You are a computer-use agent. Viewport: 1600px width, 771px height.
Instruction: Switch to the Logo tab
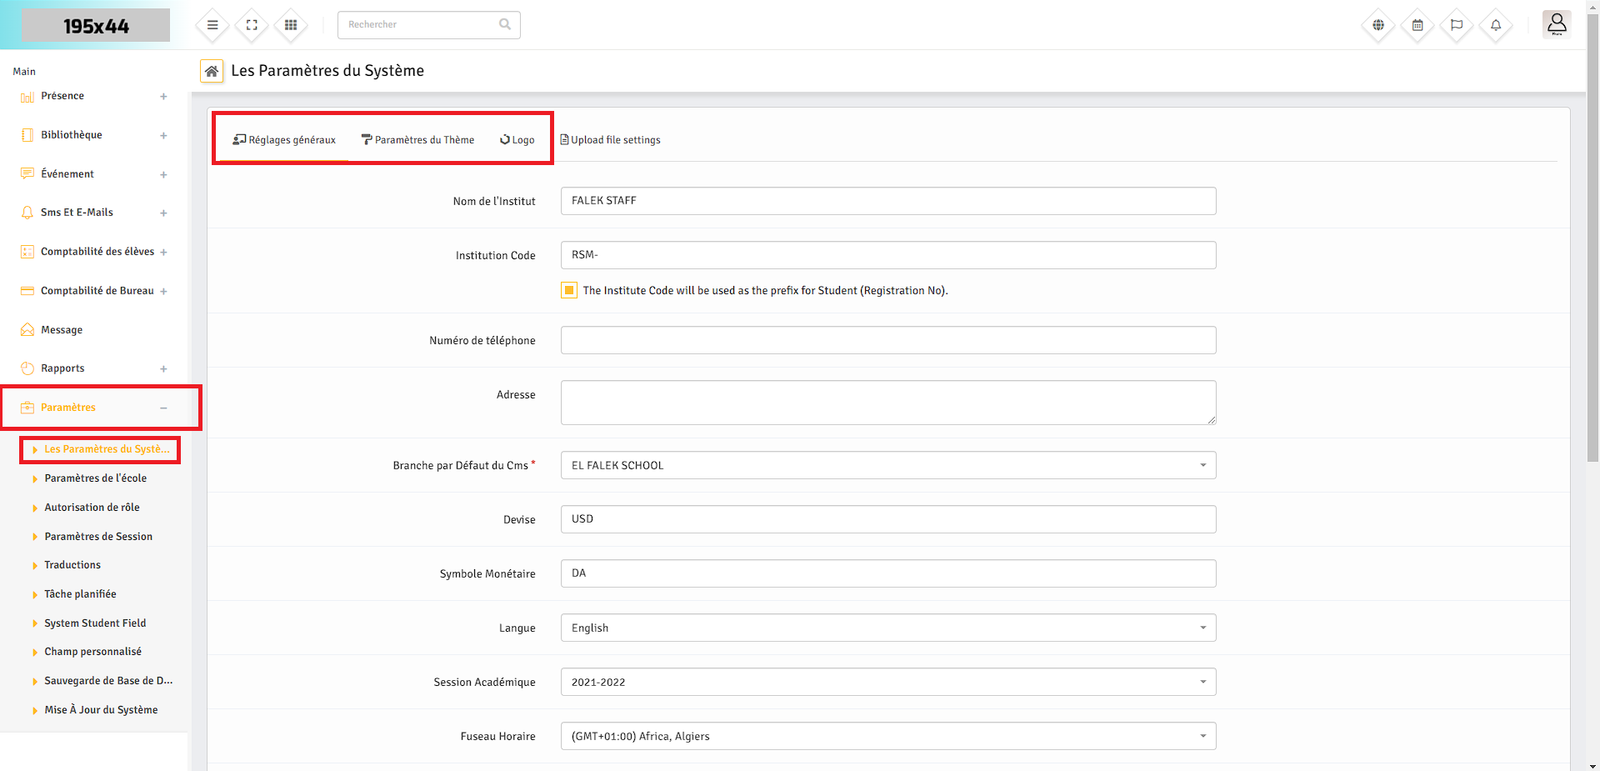click(518, 140)
